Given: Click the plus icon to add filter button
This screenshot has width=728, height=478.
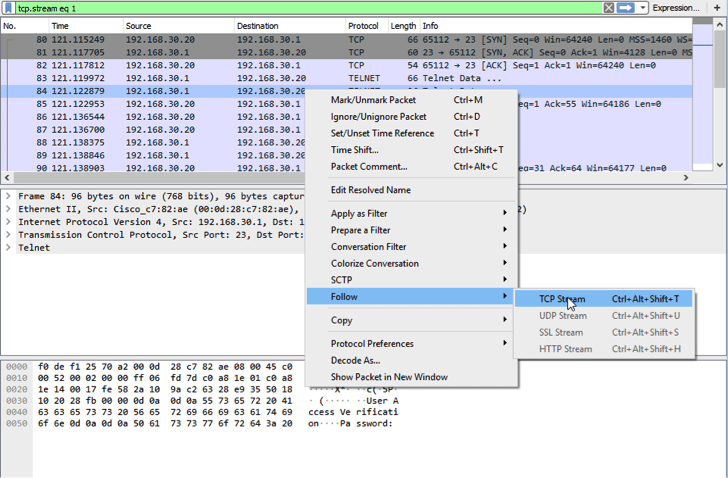Looking at the screenshot, I should (718, 7).
